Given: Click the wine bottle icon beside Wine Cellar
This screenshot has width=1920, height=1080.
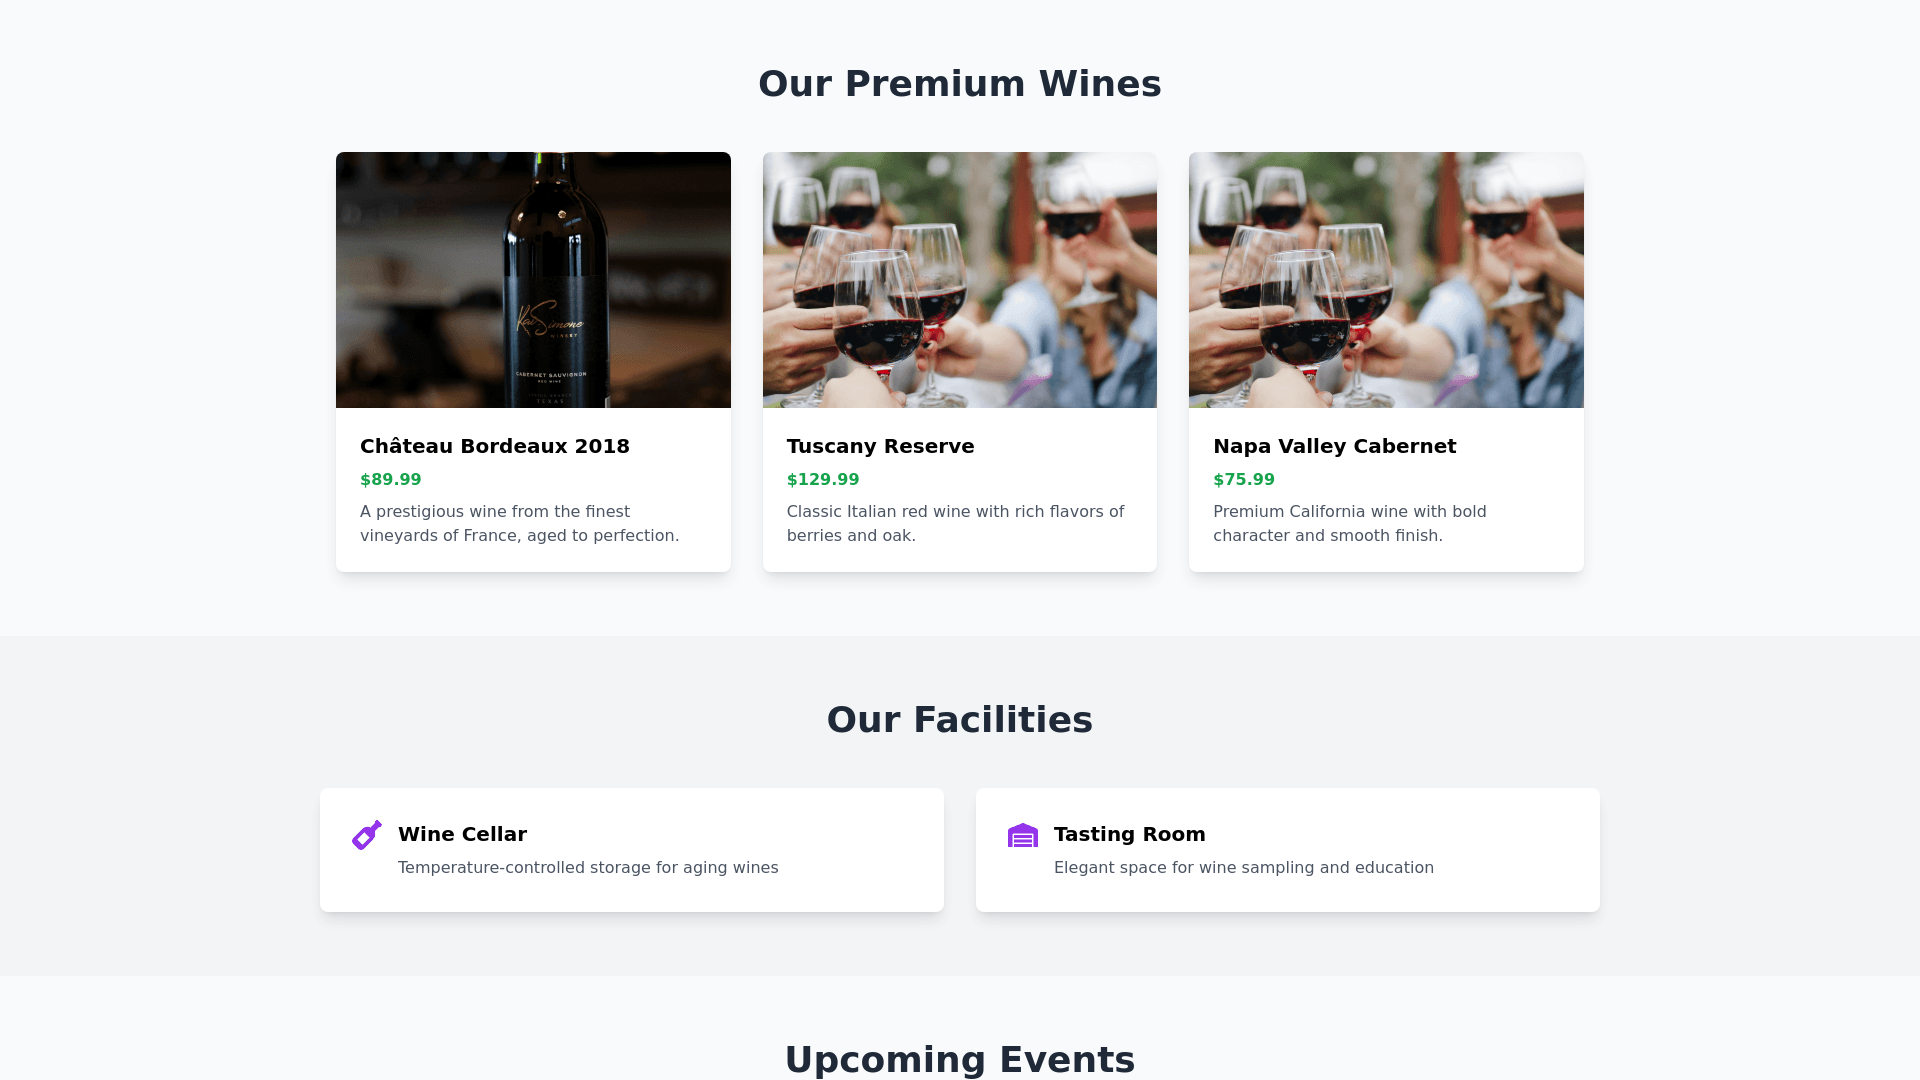Looking at the screenshot, I should click(x=367, y=835).
